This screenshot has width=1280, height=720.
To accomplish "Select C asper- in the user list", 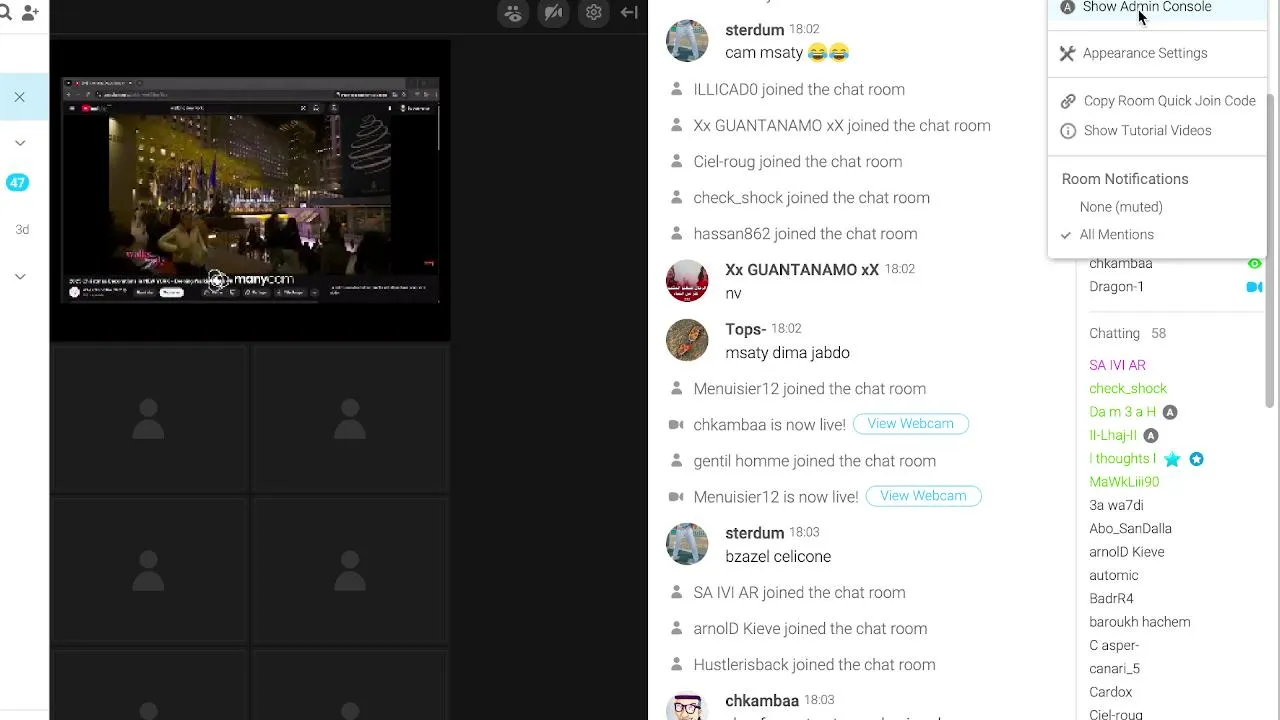I will tap(1114, 646).
